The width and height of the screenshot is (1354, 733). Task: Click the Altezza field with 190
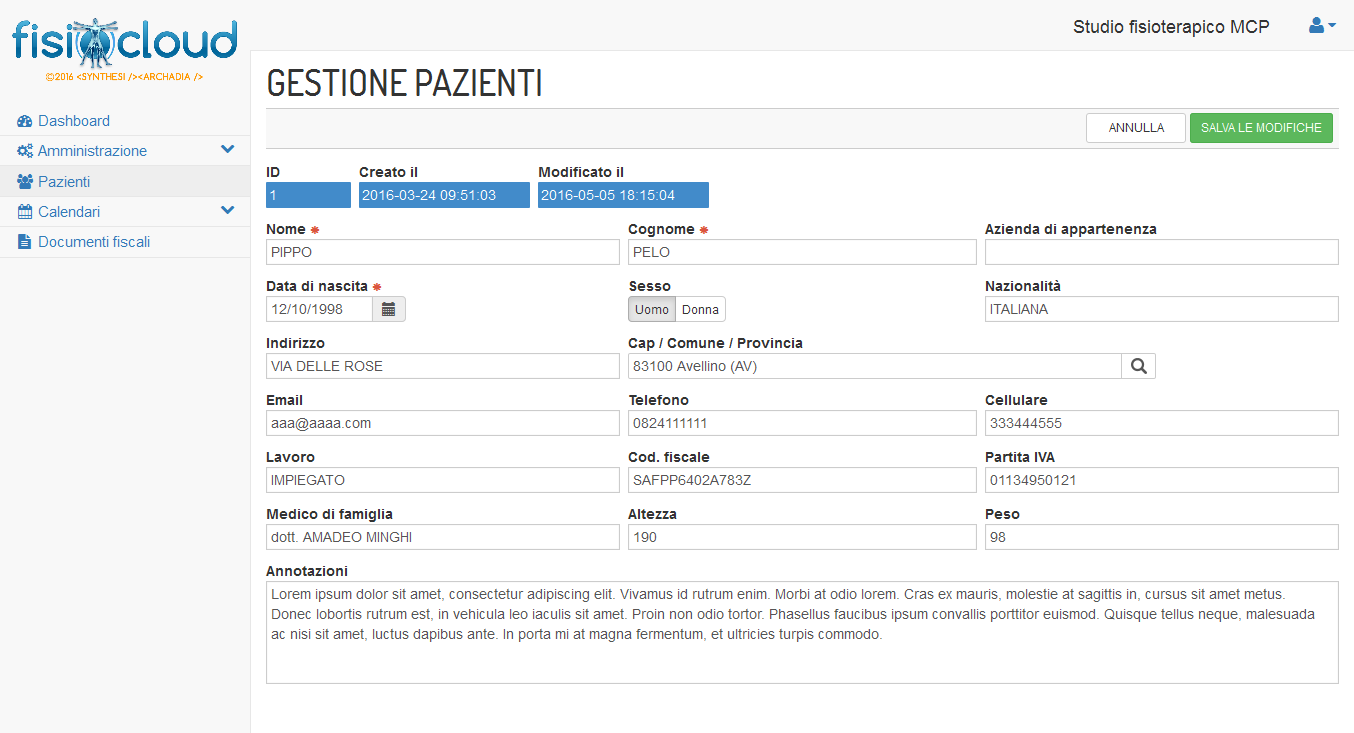pos(802,537)
